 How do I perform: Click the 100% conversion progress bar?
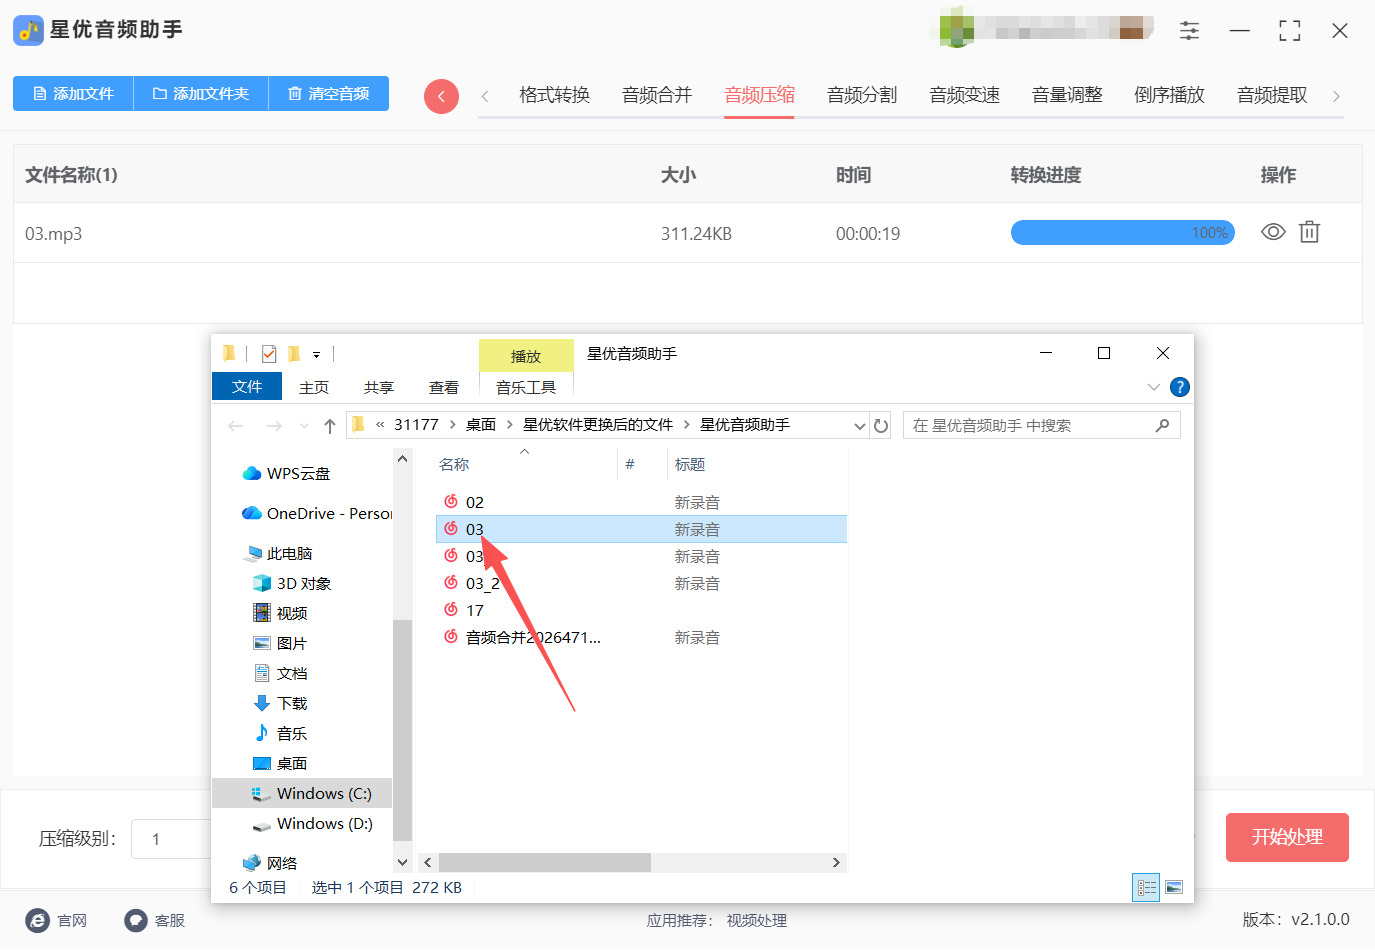tap(1123, 233)
